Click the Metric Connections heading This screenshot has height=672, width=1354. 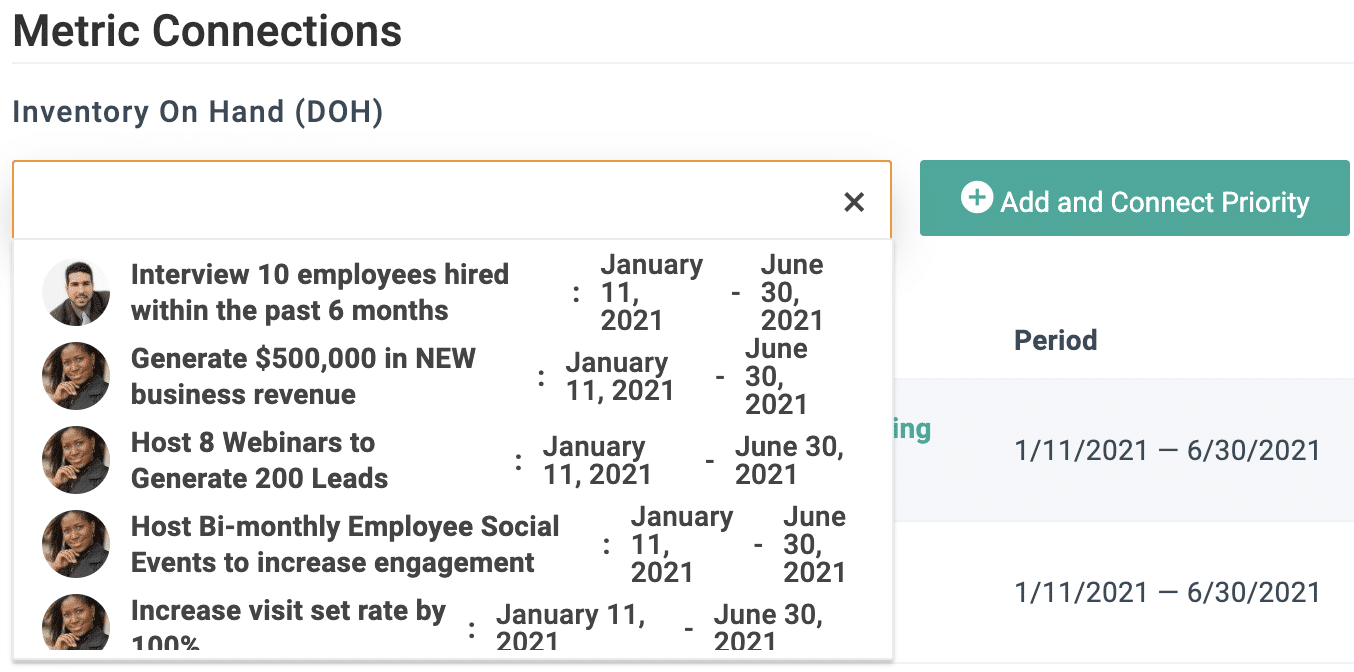(207, 31)
